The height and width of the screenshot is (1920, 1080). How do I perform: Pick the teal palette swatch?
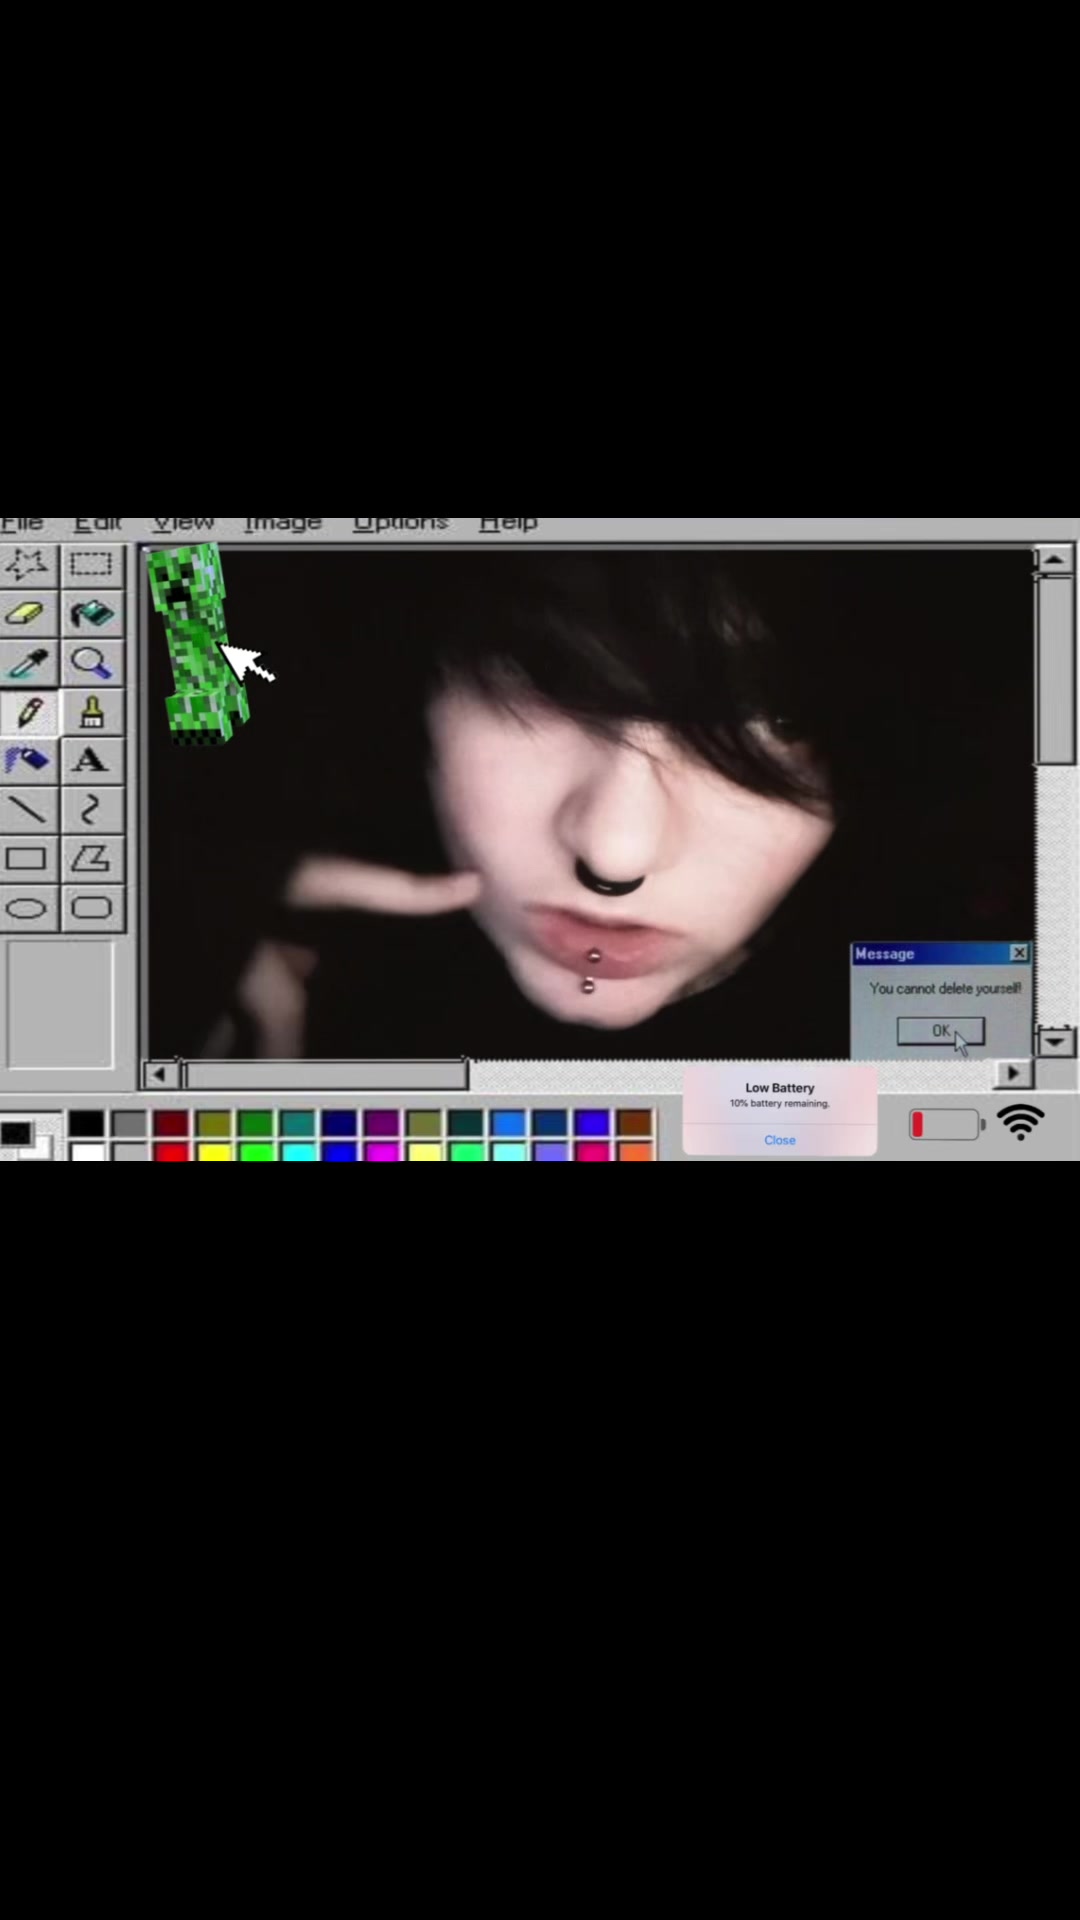coord(297,1124)
